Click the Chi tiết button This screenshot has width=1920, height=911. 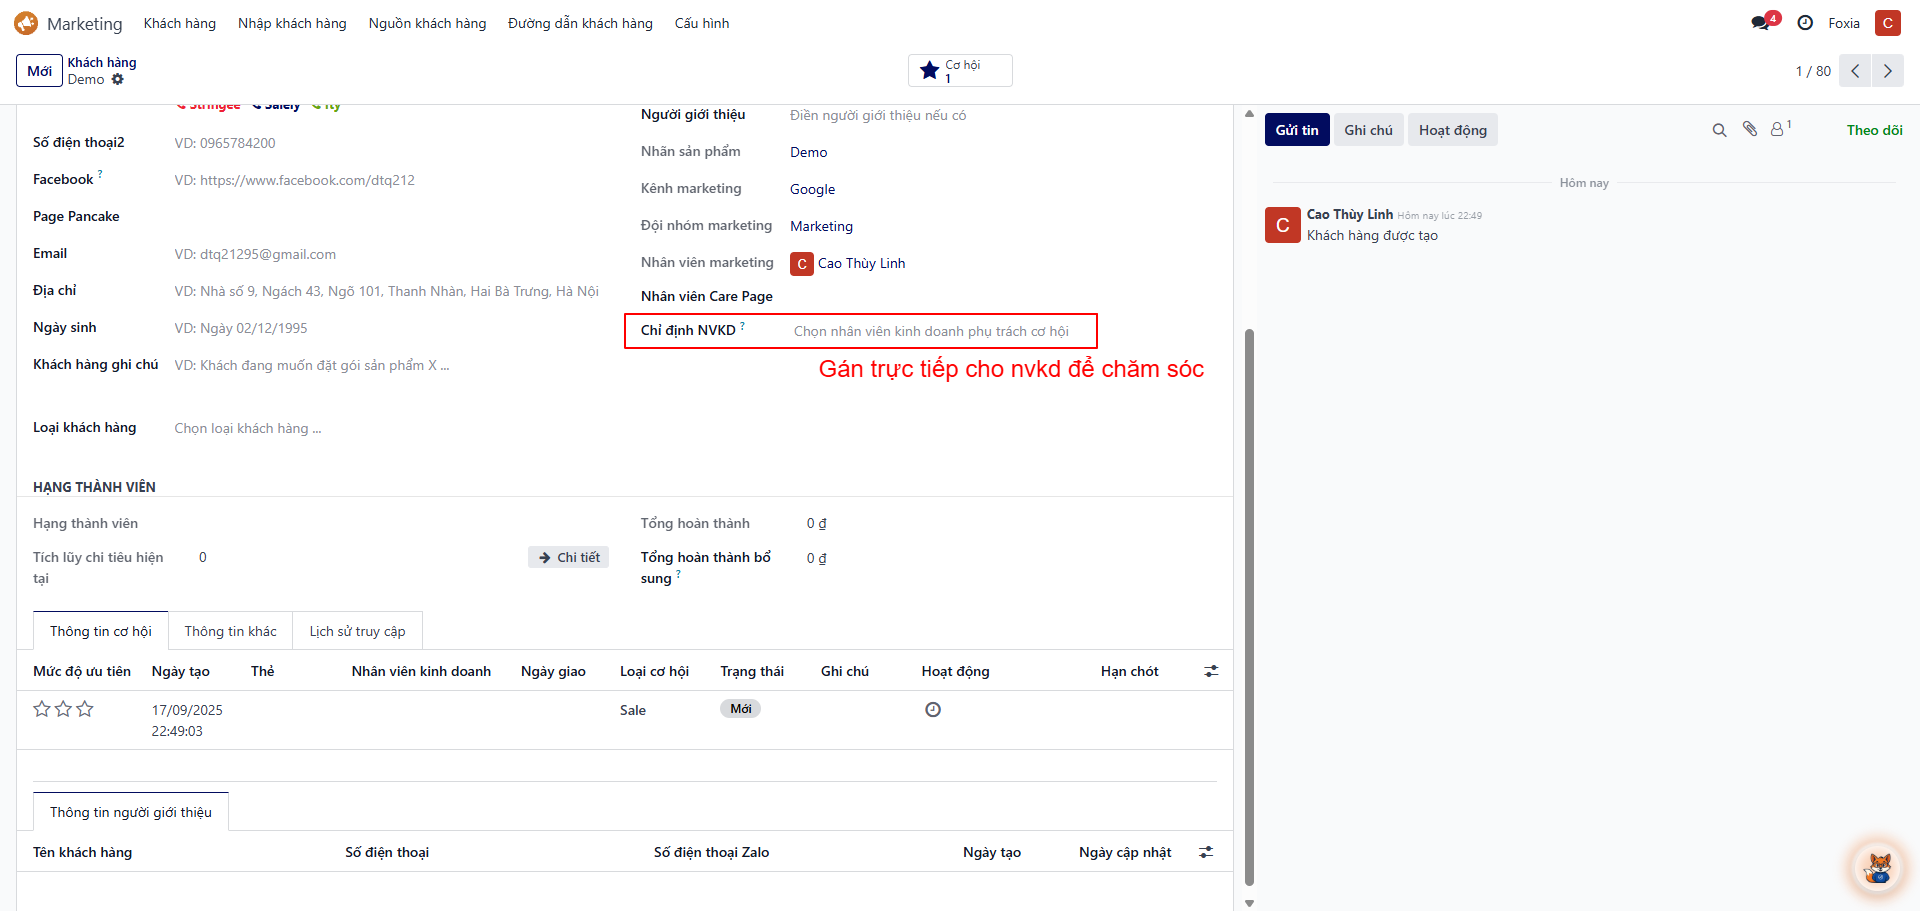[569, 557]
